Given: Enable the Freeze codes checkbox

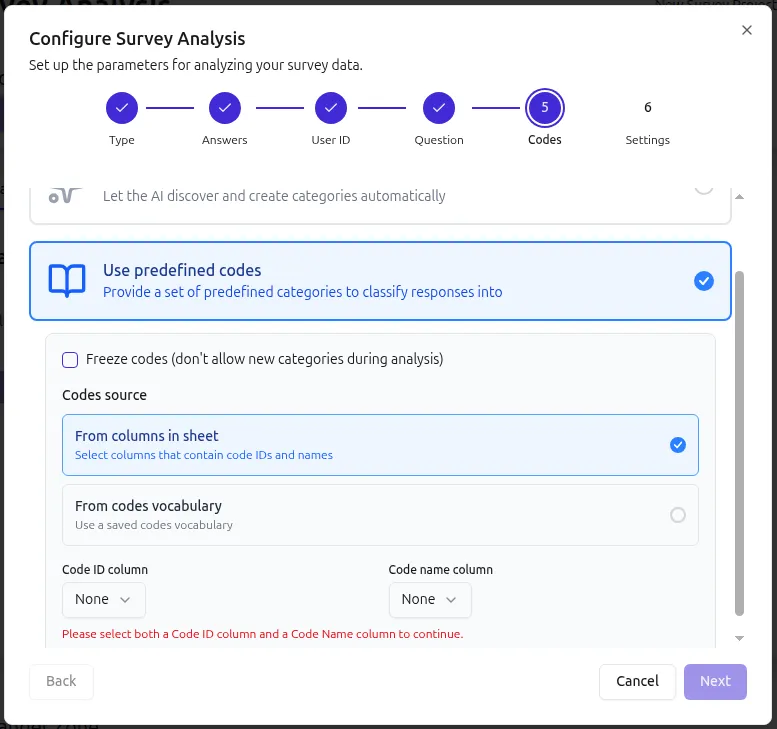Looking at the screenshot, I should coord(70,360).
